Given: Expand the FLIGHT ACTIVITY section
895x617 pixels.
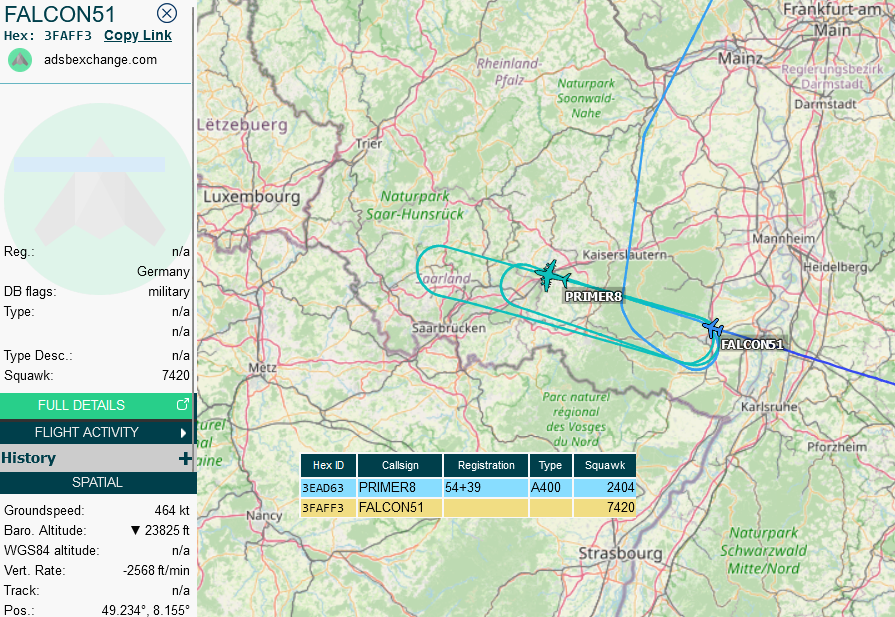Looking at the screenshot, I should click(x=97, y=432).
